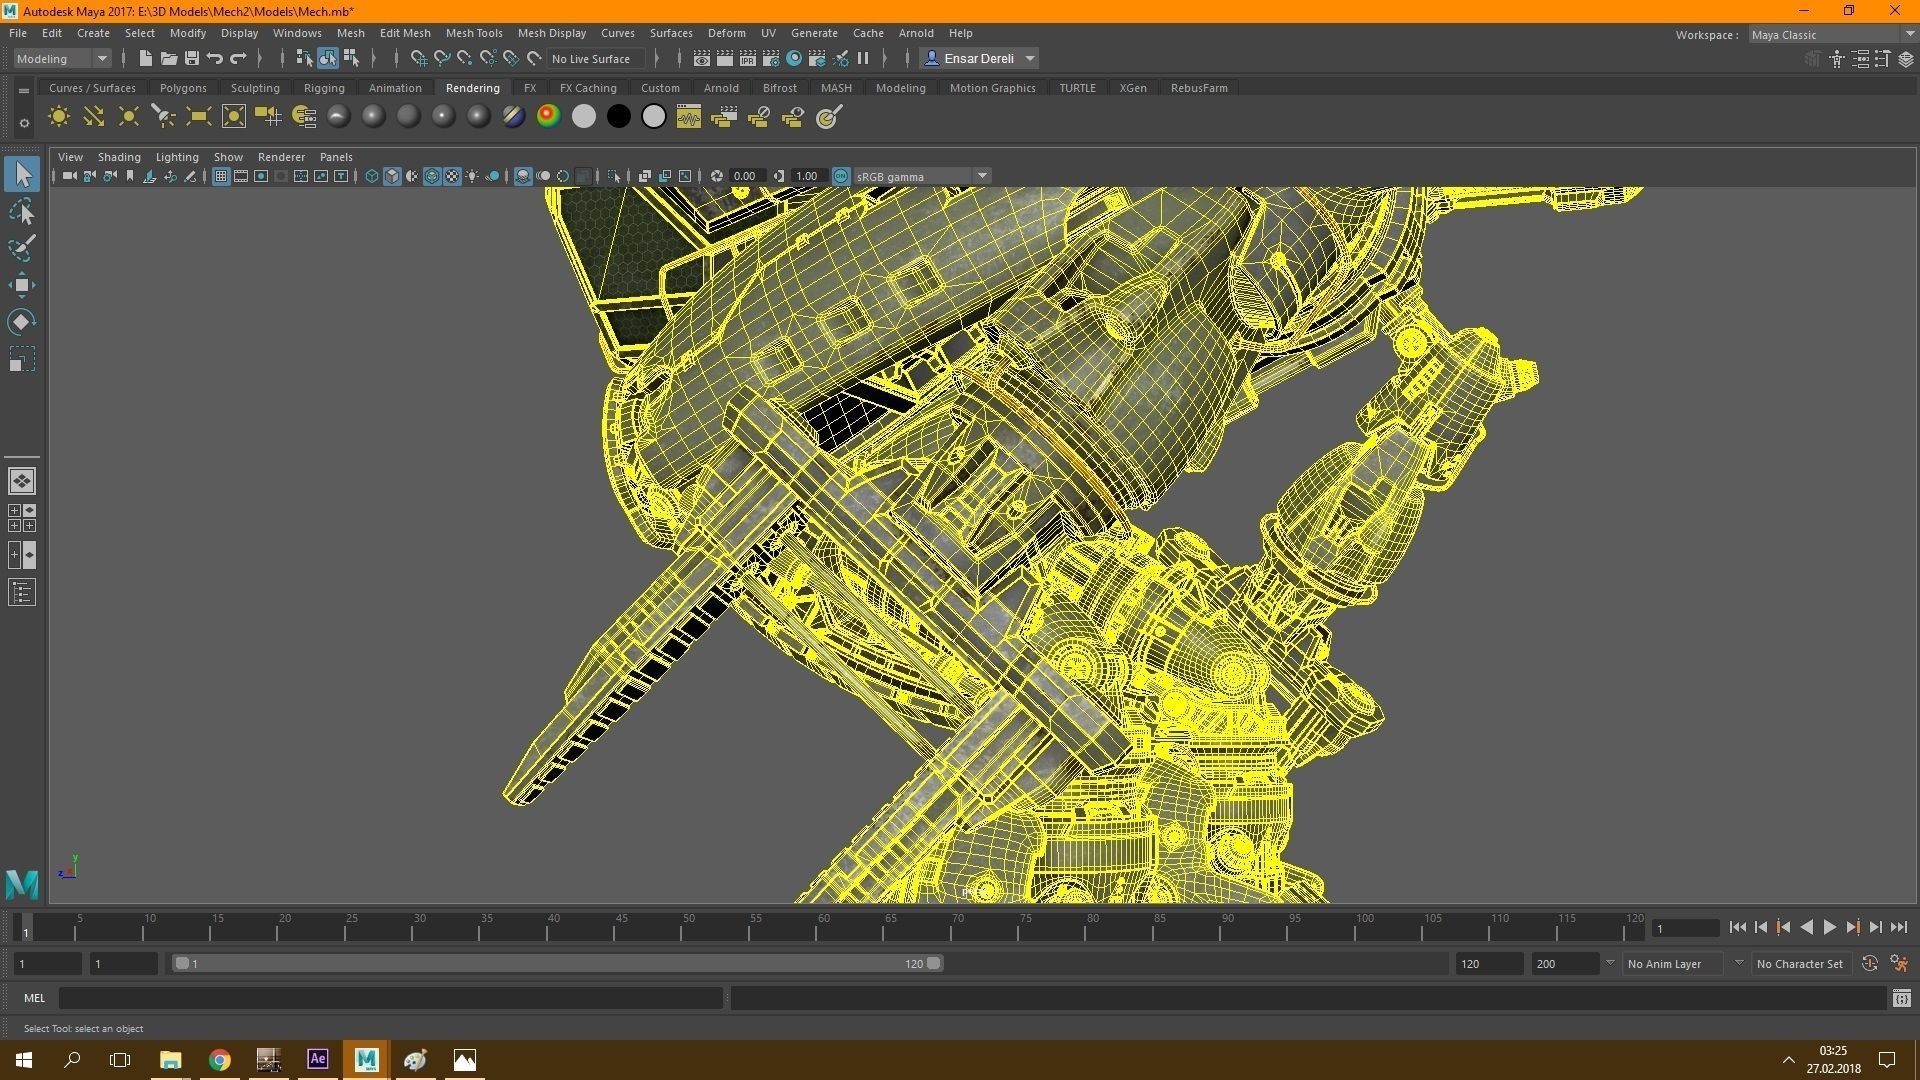Screen dimensions: 1920x1080
Task: Open the Workspace Maya Classic dropdown
Action: coord(1831,35)
